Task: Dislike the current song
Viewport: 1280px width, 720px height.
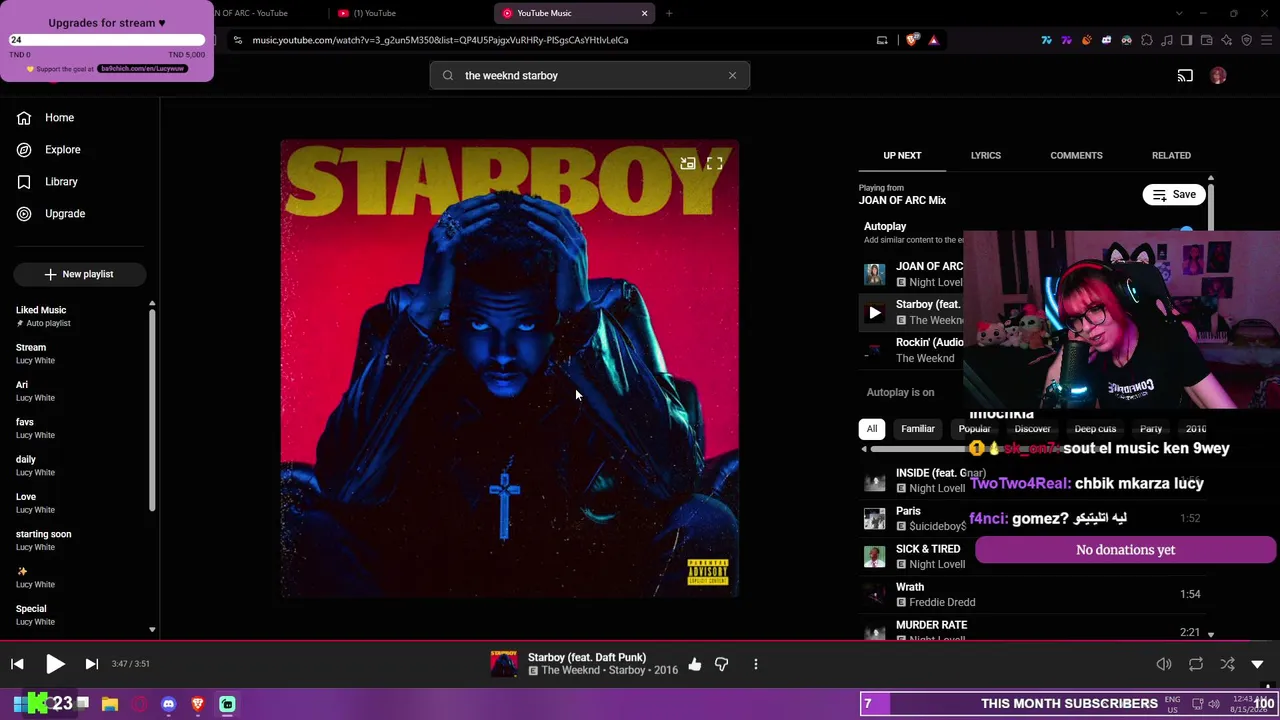Action: pyautogui.click(x=722, y=664)
